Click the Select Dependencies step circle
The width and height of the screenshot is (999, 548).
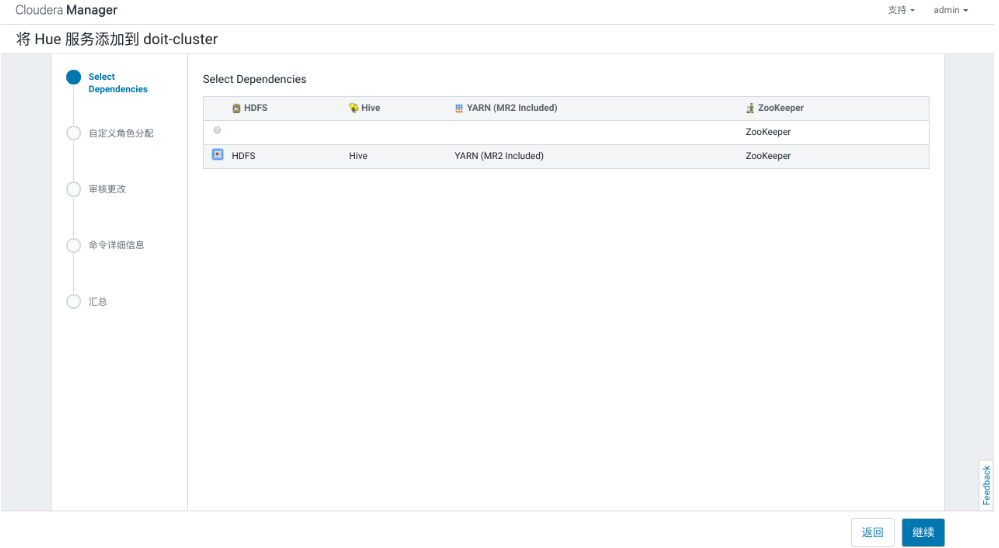coord(74,77)
